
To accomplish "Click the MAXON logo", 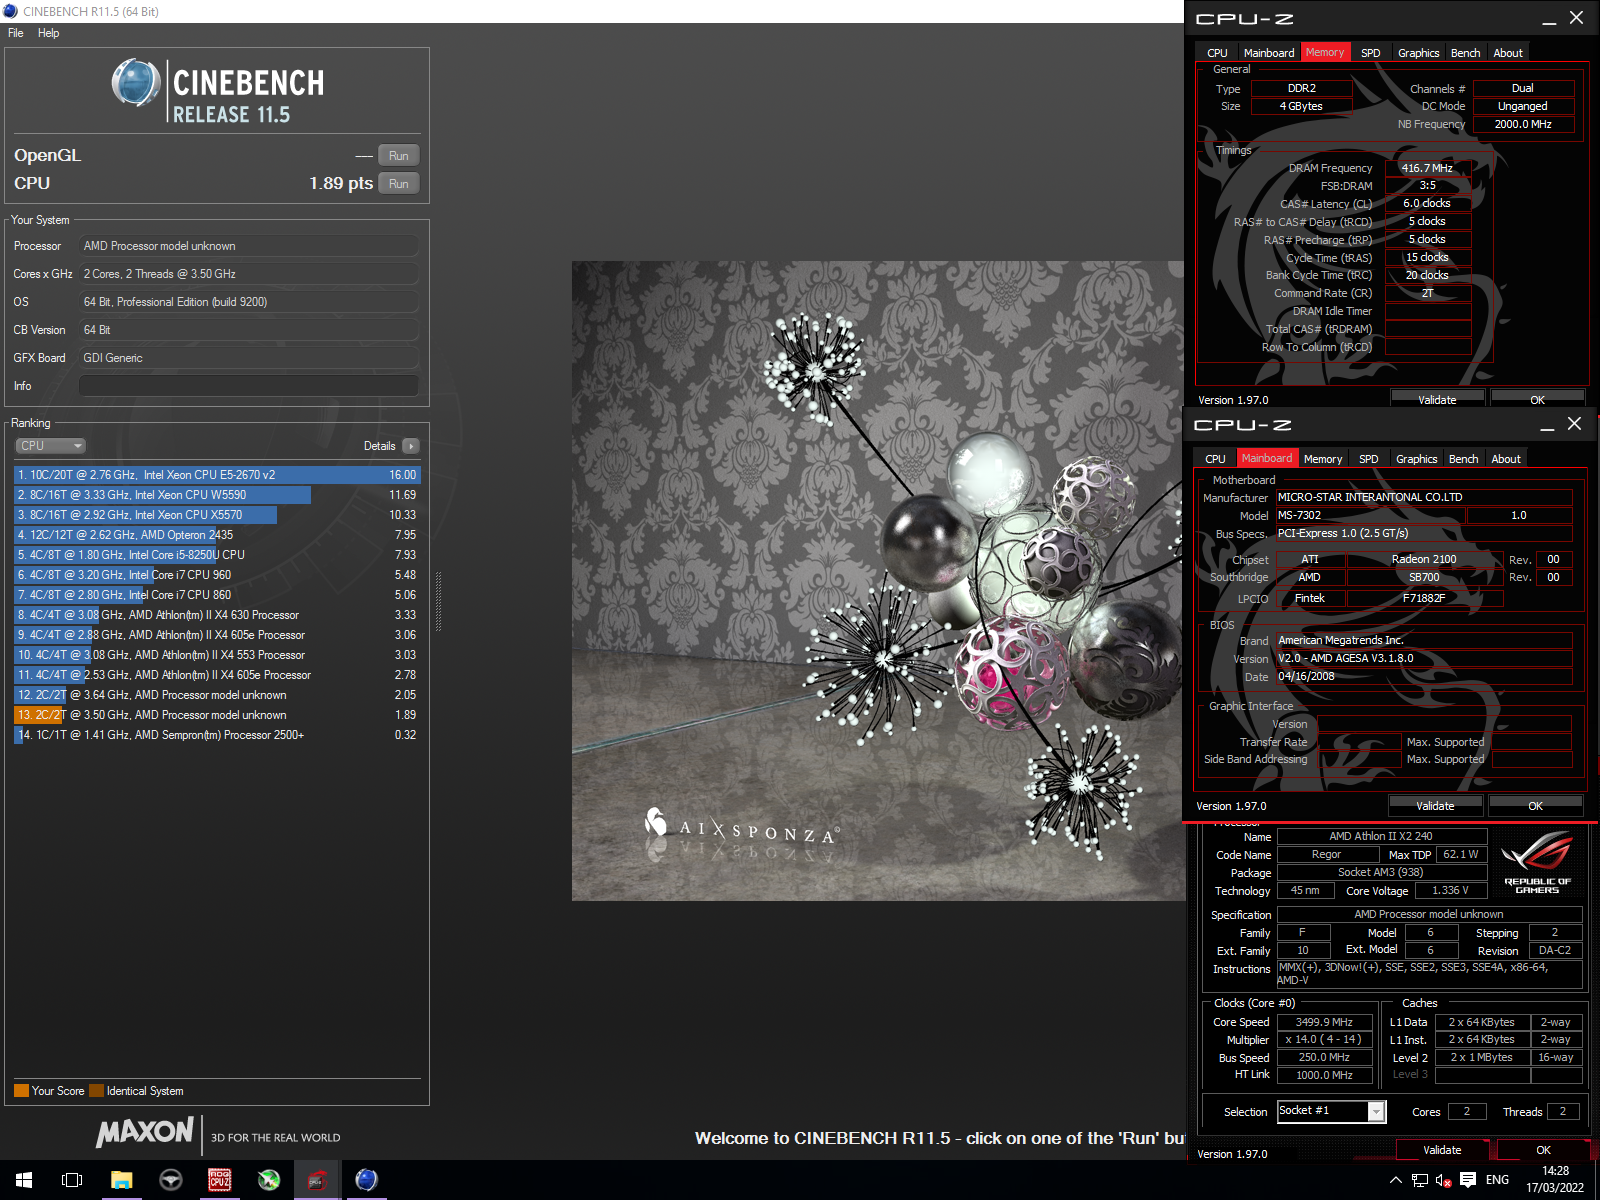I will 145,1132.
